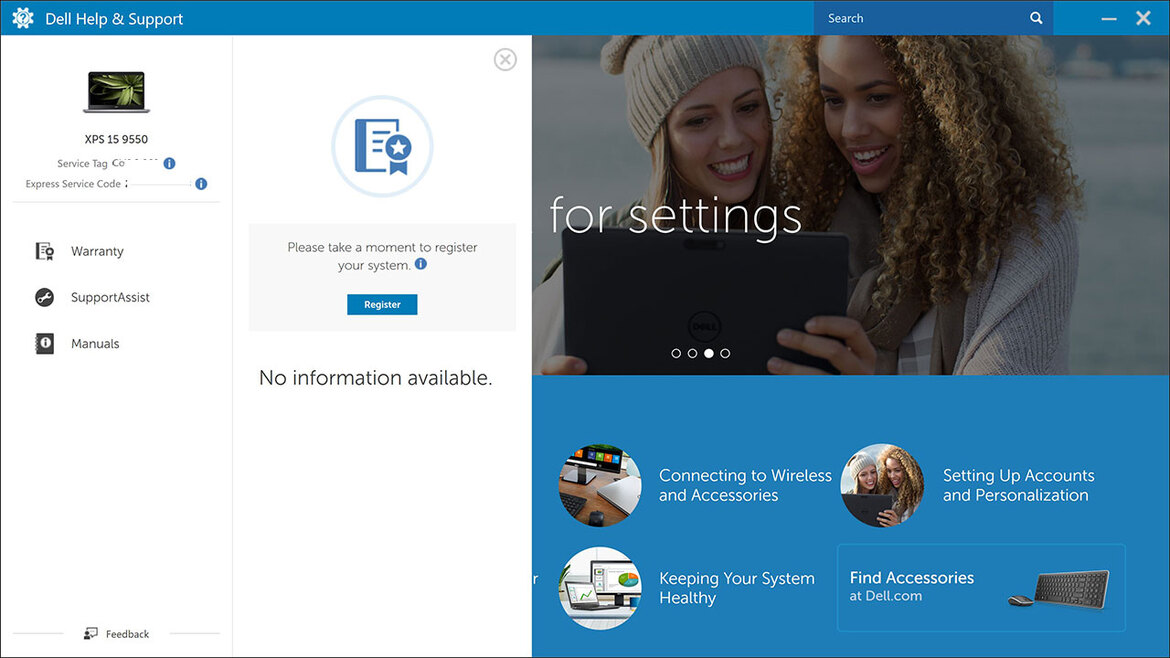The height and width of the screenshot is (658, 1170).
Task: Click the Warranty certificate icon
Action: pyautogui.click(x=45, y=251)
